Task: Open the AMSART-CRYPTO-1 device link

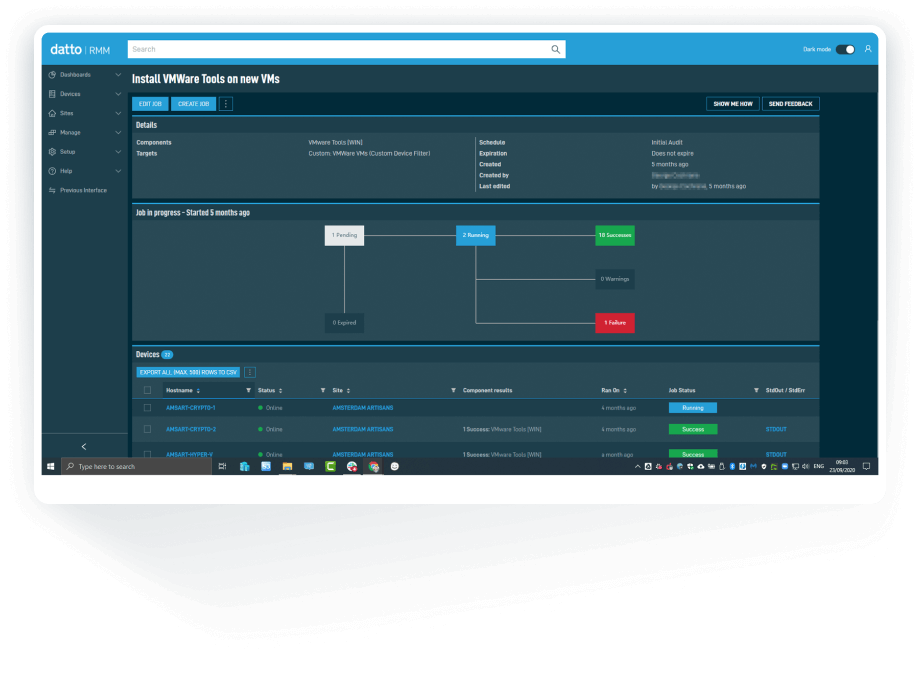Action: (x=191, y=408)
